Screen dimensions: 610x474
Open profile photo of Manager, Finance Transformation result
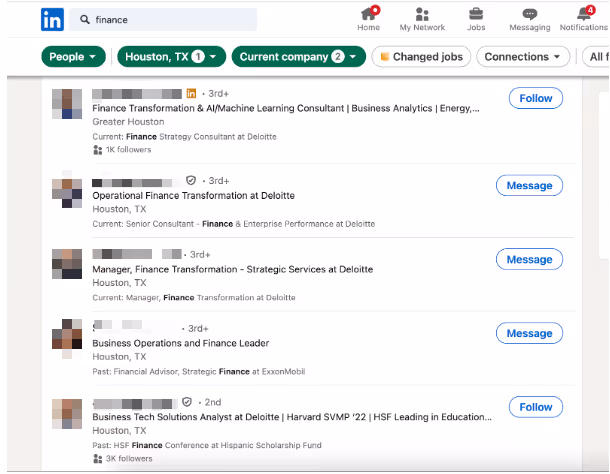tap(67, 264)
